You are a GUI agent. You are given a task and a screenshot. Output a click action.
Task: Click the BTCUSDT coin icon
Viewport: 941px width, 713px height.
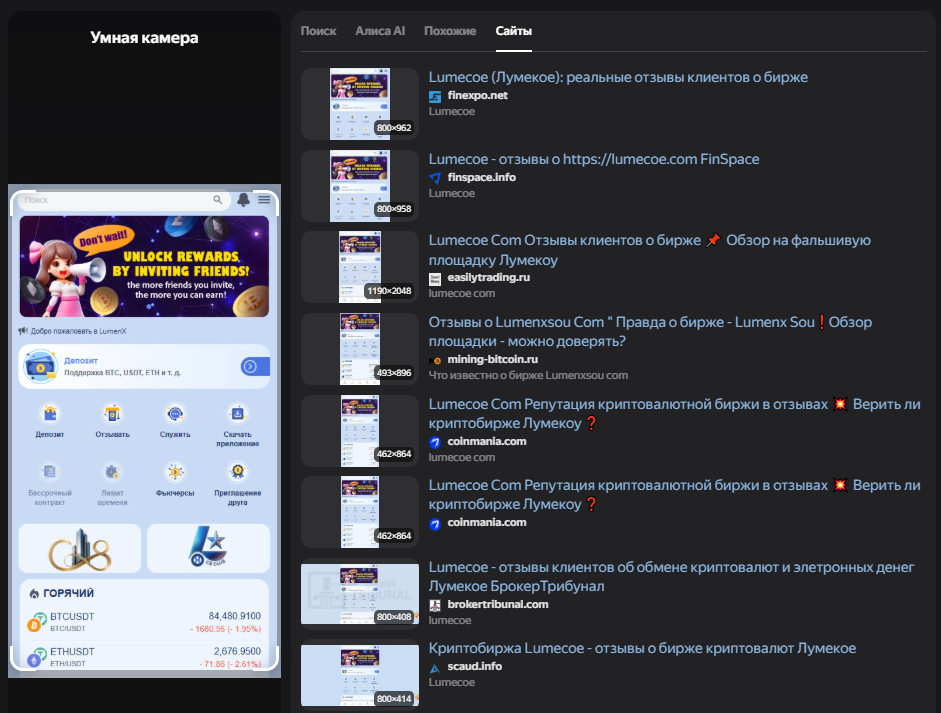36,622
